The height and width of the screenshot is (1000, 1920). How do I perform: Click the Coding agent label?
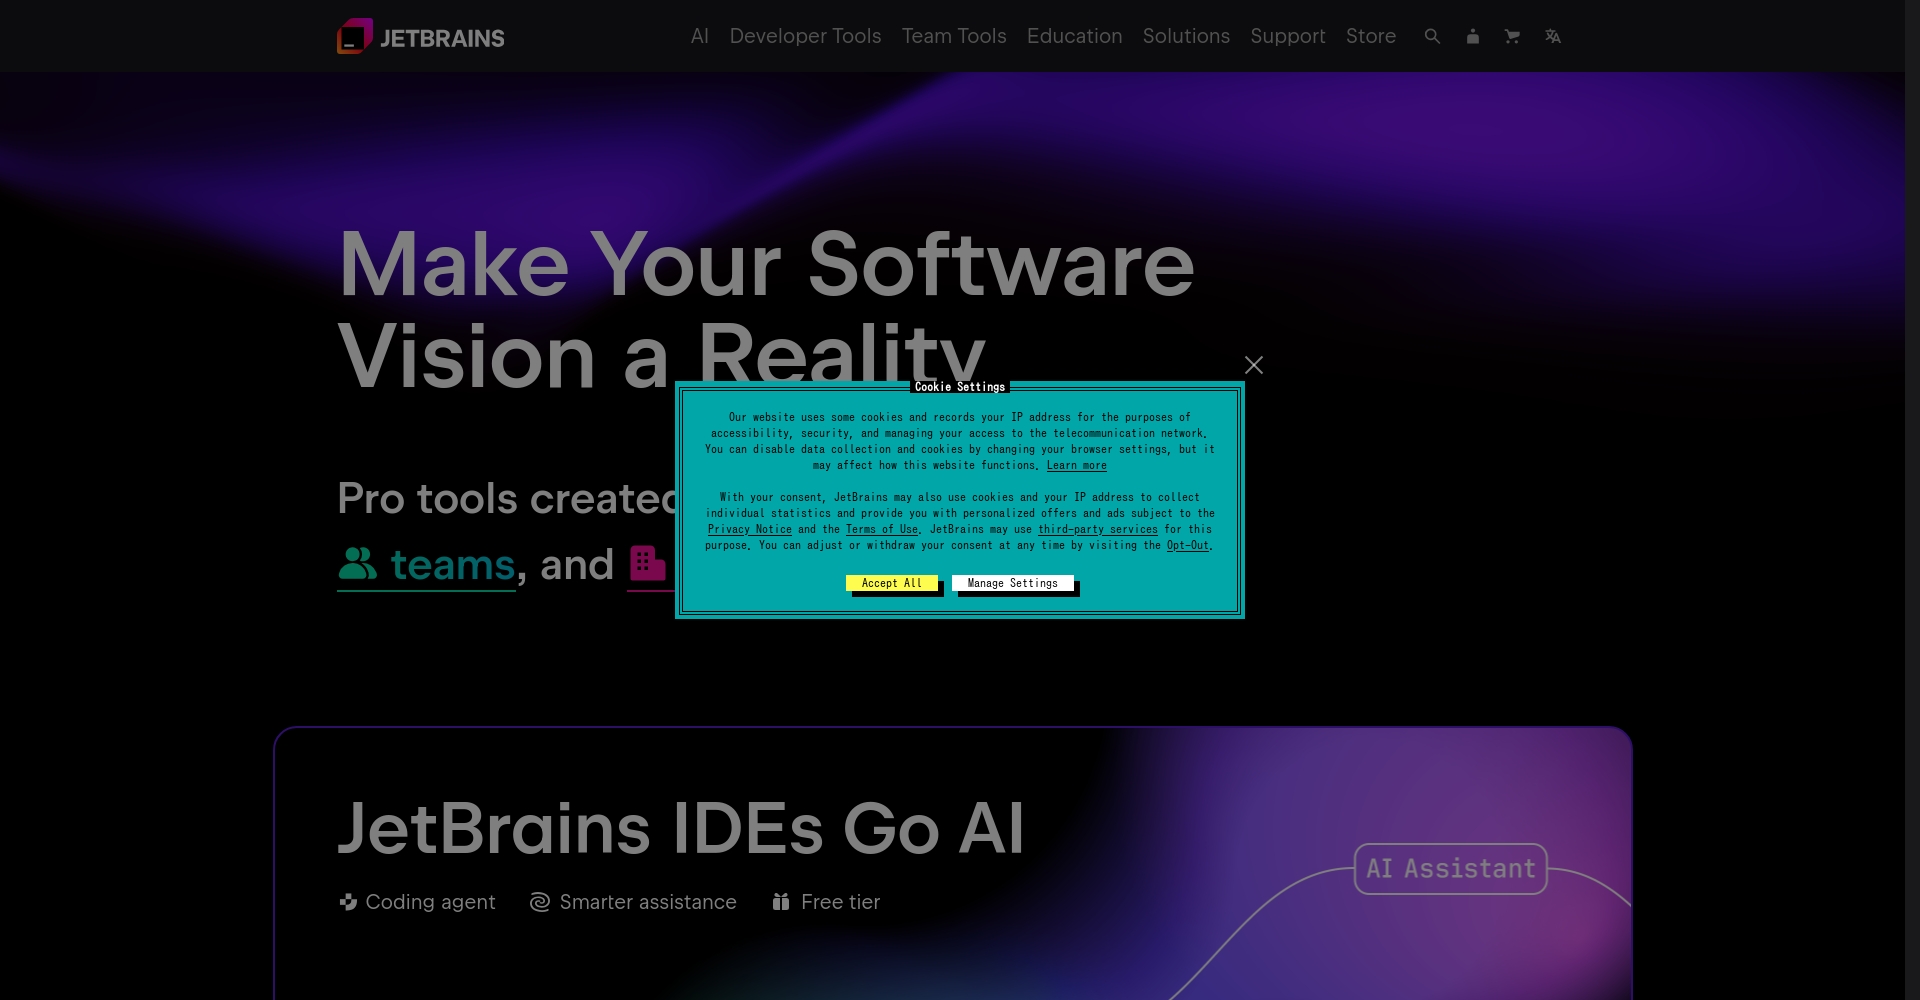tap(430, 902)
